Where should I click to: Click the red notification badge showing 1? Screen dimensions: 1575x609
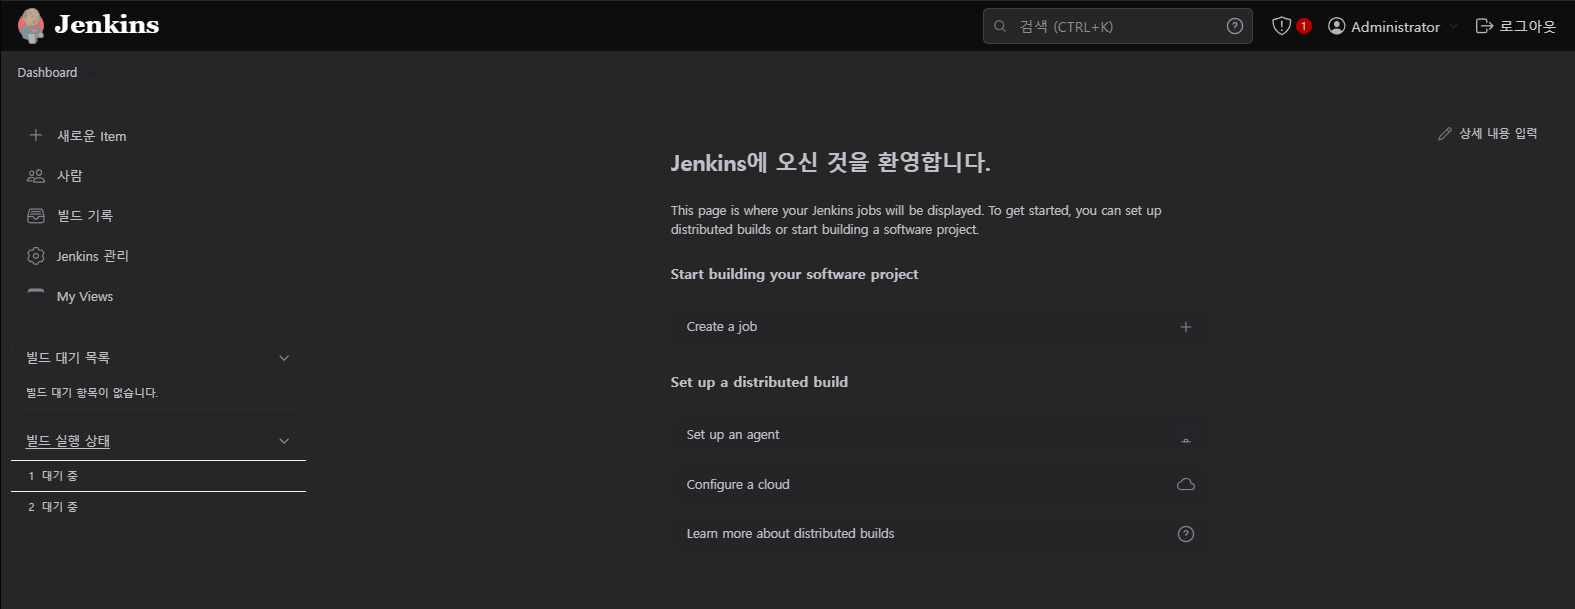click(1304, 26)
